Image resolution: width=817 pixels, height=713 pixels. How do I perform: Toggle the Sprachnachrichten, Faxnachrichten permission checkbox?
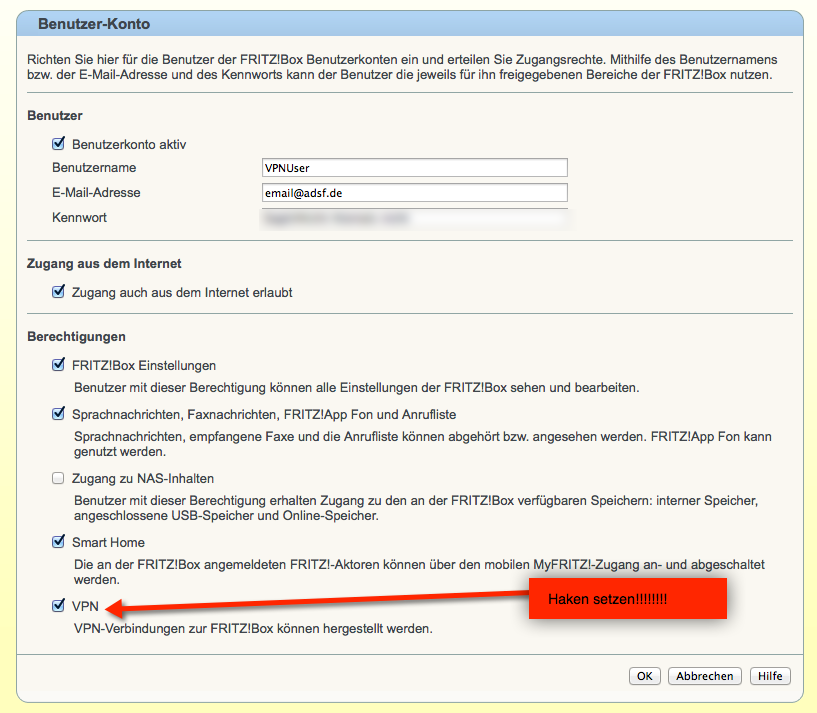pos(58,414)
